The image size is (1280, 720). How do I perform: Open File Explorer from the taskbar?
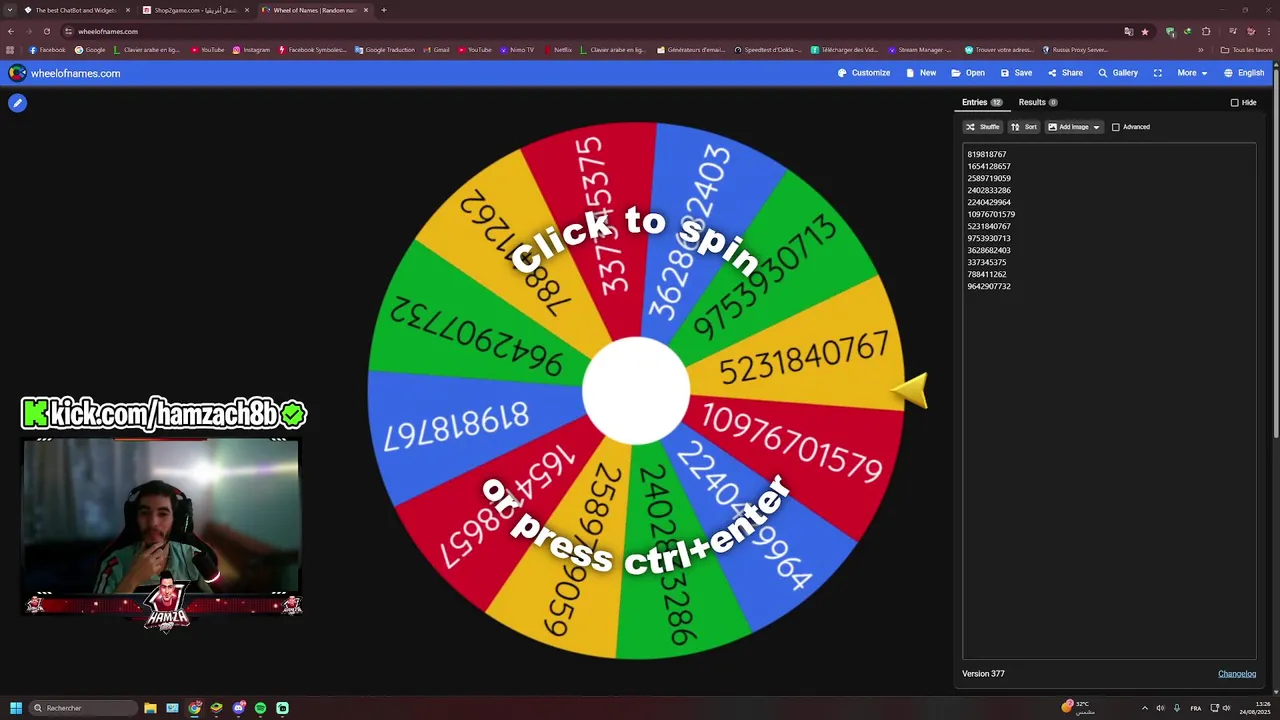click(150, 708)
